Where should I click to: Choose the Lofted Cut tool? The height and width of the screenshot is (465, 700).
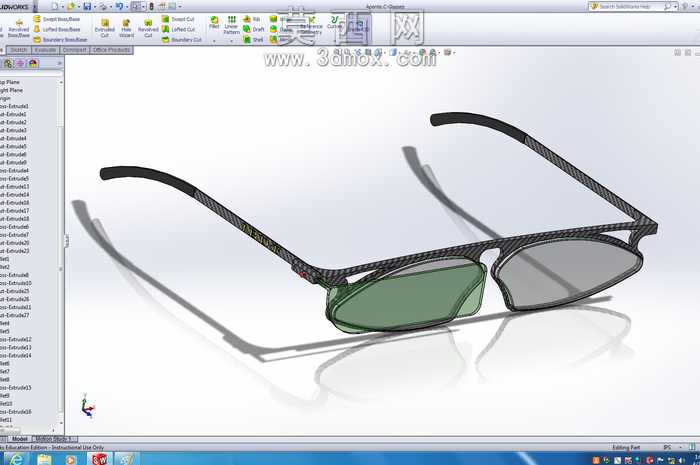pyautogui.click(x=178, y=29)
